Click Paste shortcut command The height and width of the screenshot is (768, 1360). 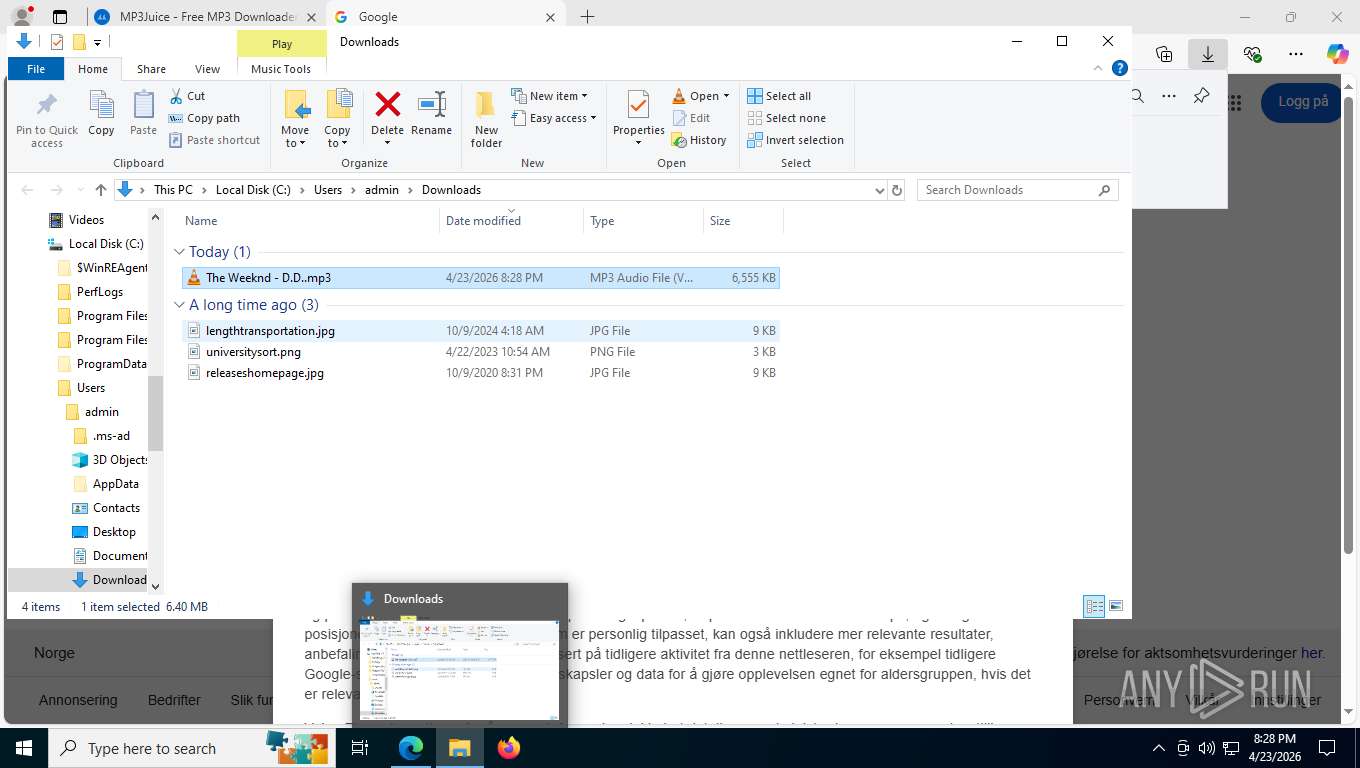click(x=214, y=140)
